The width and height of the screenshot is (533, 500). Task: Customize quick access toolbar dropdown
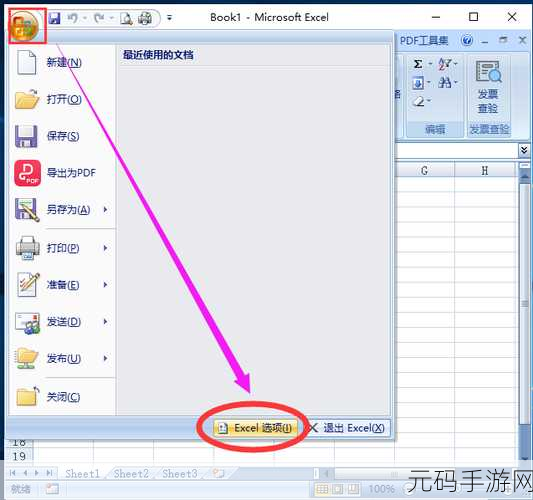(169, 17)
